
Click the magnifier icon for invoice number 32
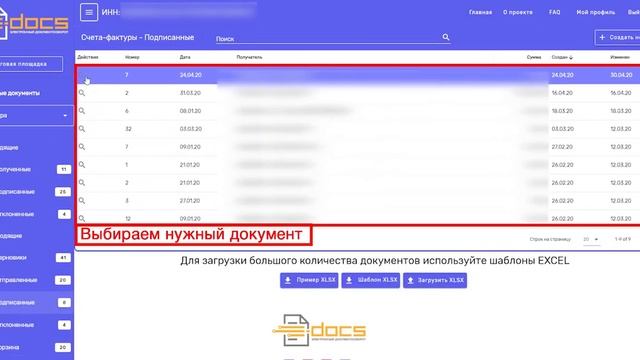point(82,129)
